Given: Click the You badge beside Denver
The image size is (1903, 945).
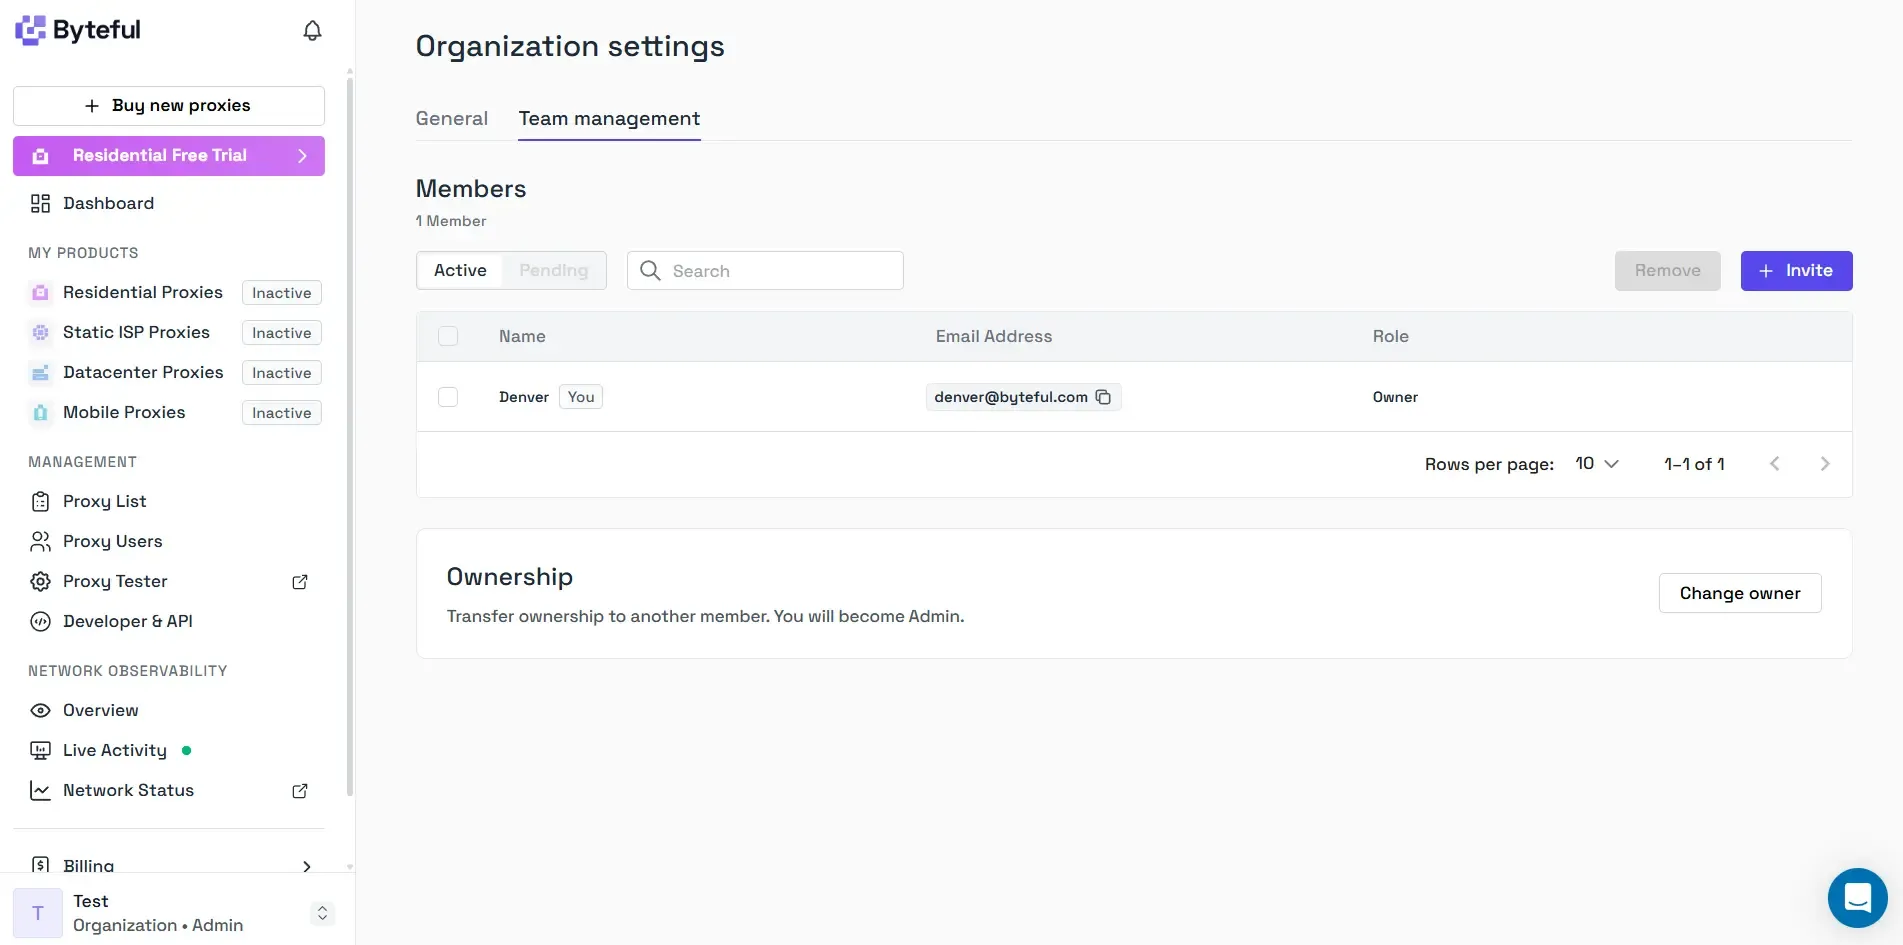Looking at the screenshot, I should coord(581,397).
